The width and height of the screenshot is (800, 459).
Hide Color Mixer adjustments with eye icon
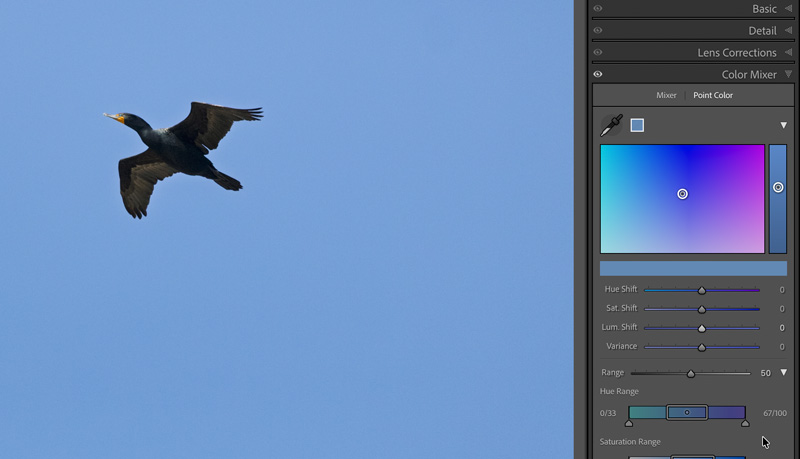[x=598, y=75]
